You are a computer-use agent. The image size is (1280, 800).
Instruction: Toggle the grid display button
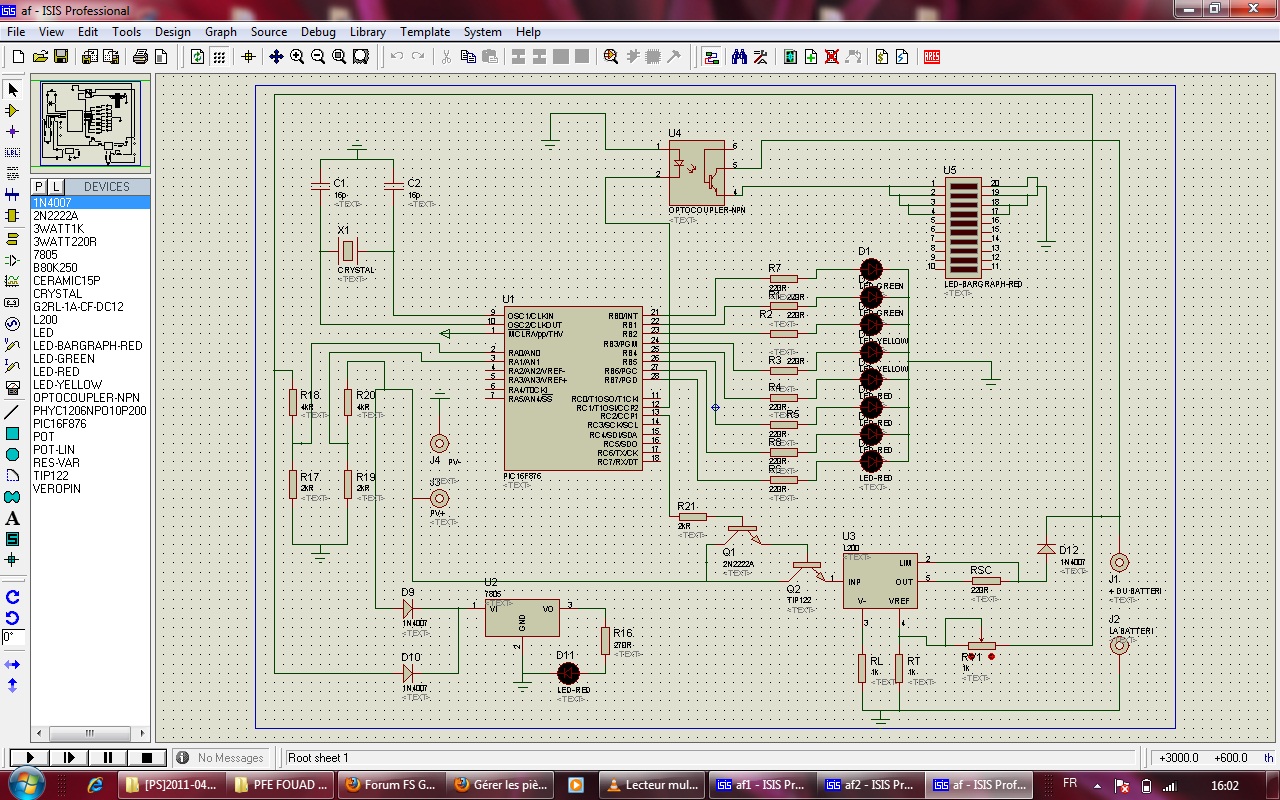pos(219,57)
